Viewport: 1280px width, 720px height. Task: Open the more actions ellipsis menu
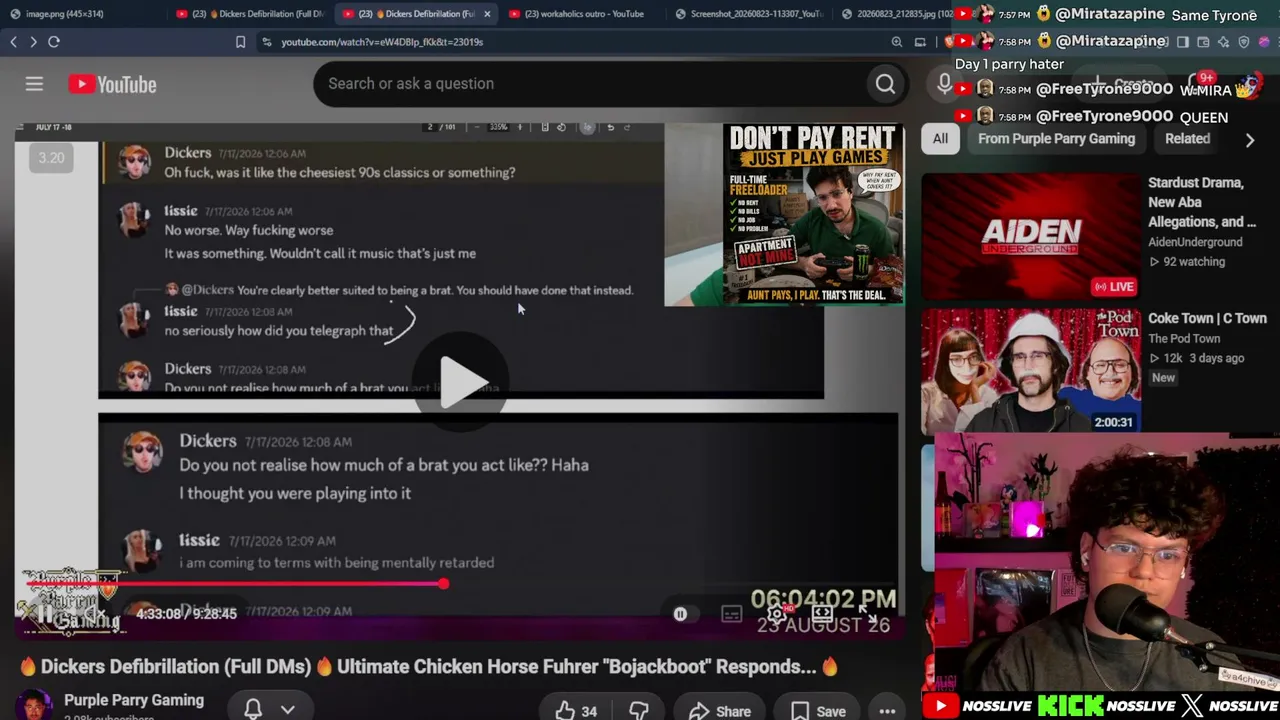point(887,711)
